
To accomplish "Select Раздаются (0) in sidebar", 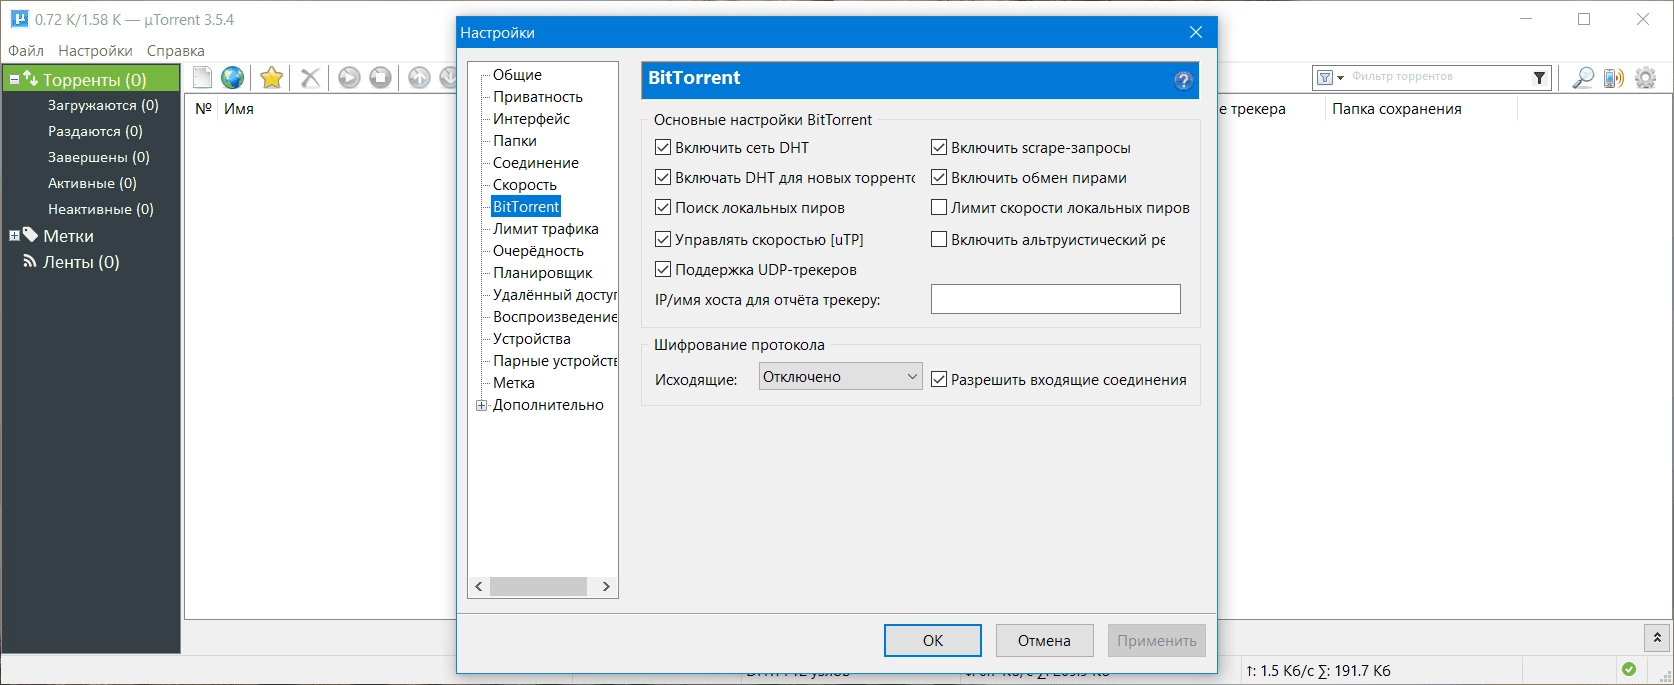I will (x=95, y=131).
